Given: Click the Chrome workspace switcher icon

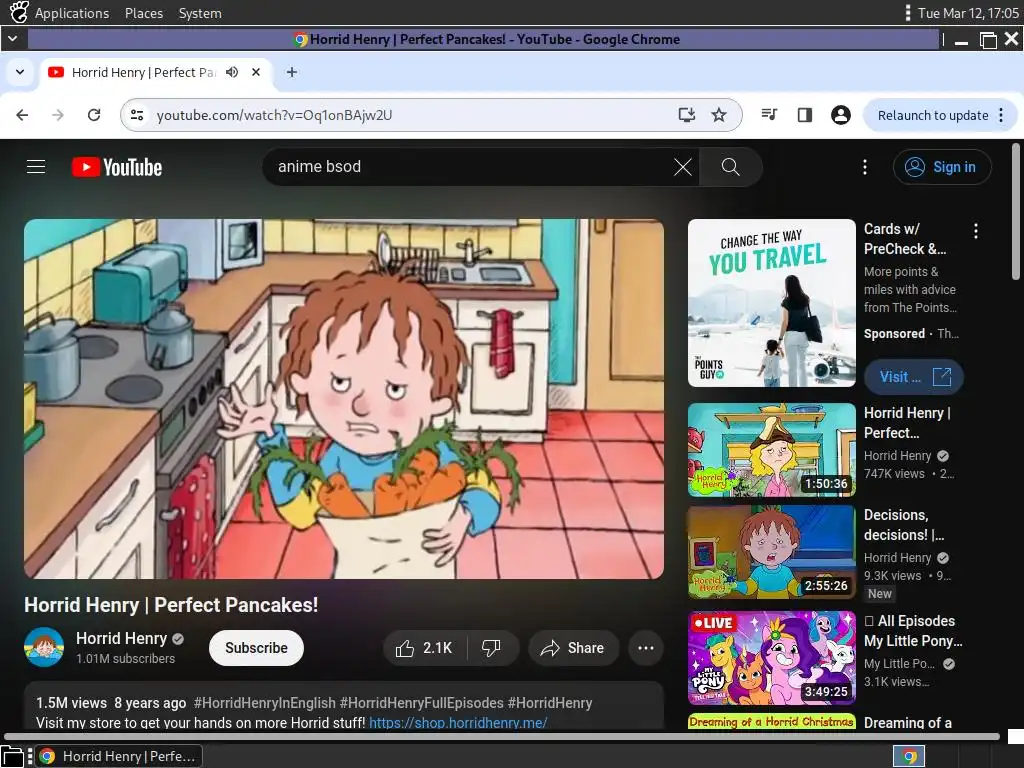Looking at the screenshot, I should (x=909, y=756).
